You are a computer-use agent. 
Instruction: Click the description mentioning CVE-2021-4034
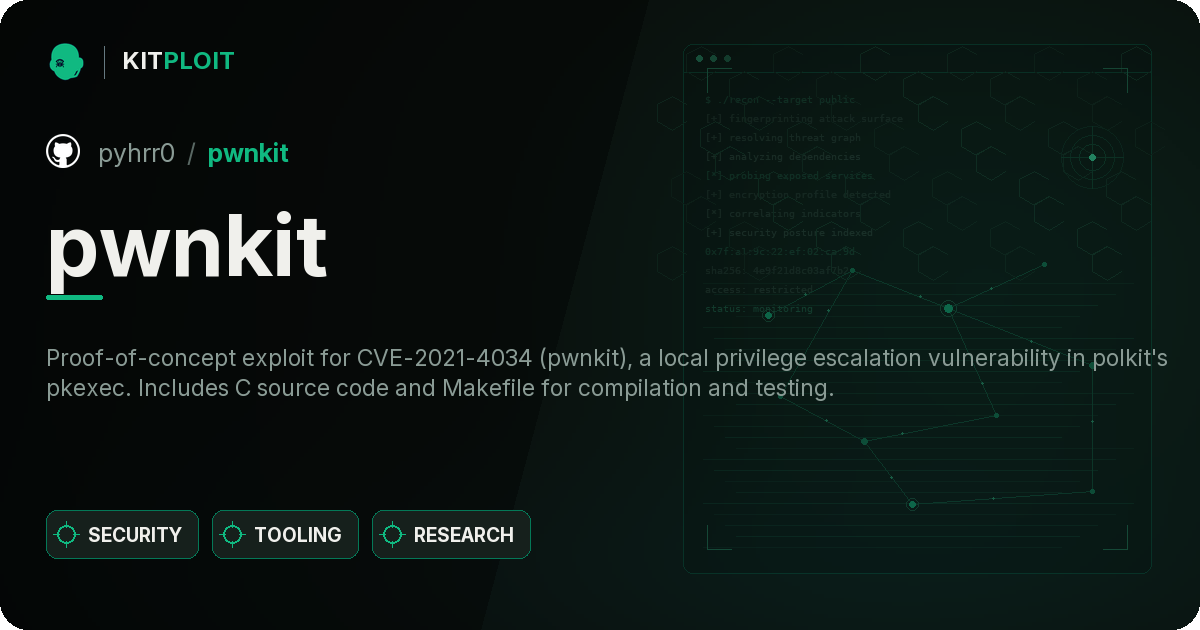tap(607, 373)
